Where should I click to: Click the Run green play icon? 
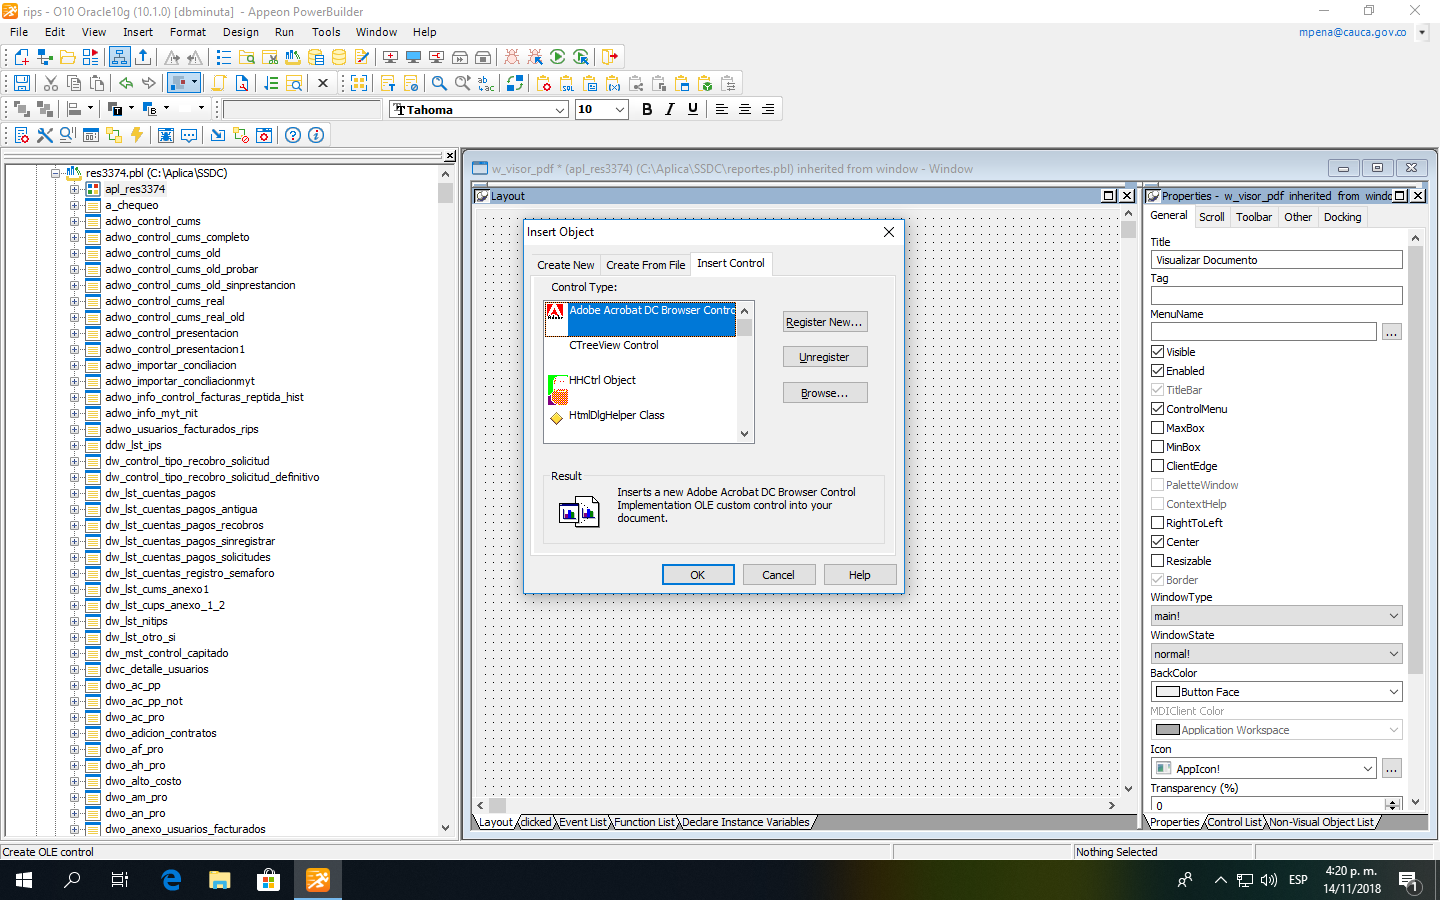pos(557,57)
